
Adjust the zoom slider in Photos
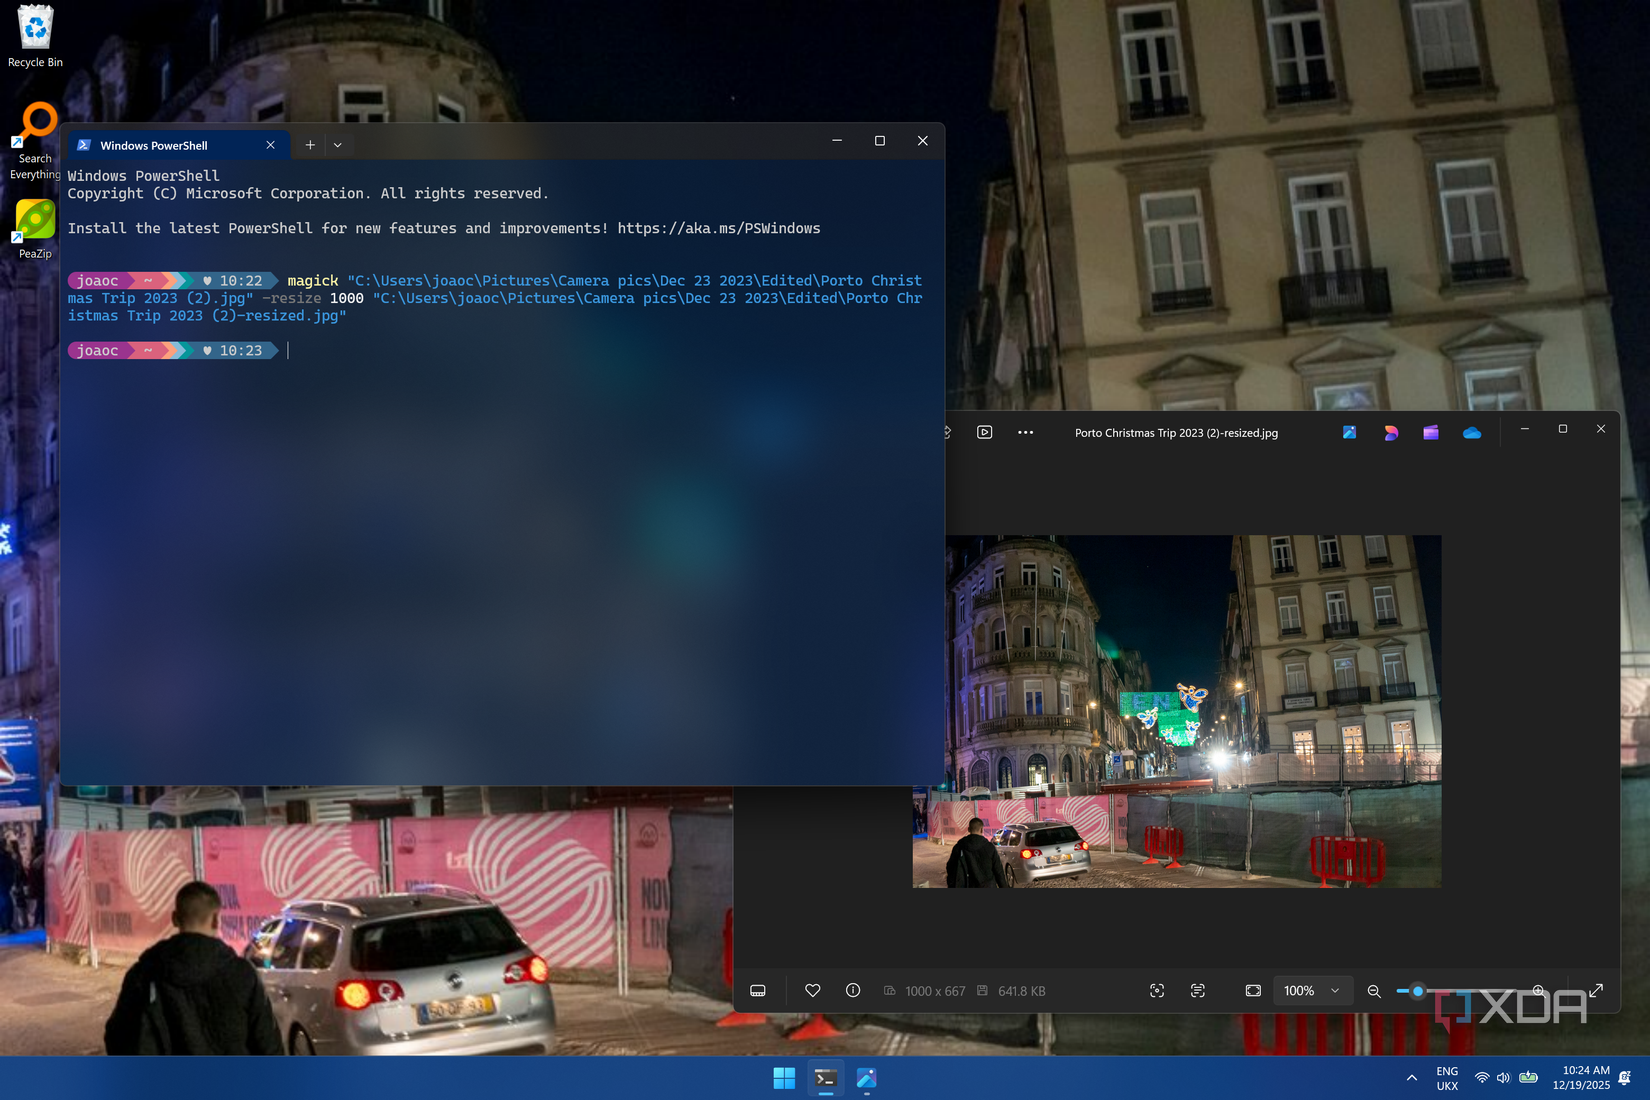[x=1416, y=990]
